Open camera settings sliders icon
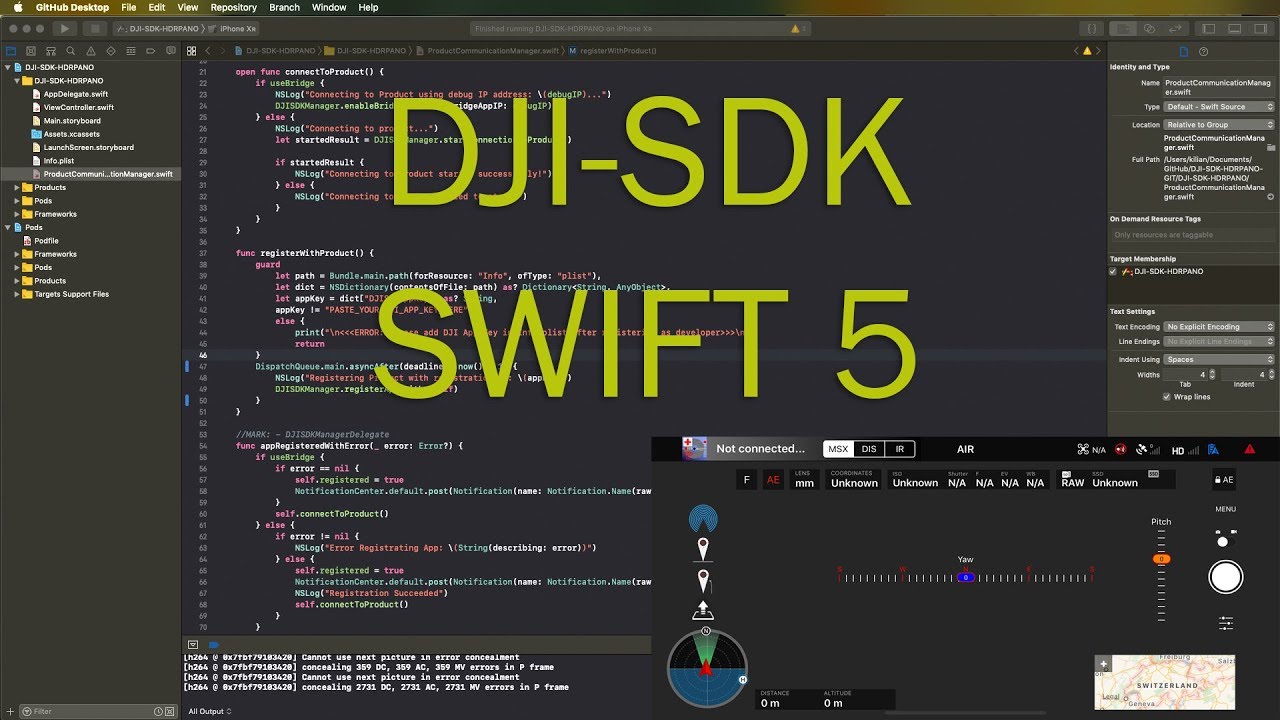Image resolution: width=1280 pixels, height=720 pixels. click(1226, 623)
